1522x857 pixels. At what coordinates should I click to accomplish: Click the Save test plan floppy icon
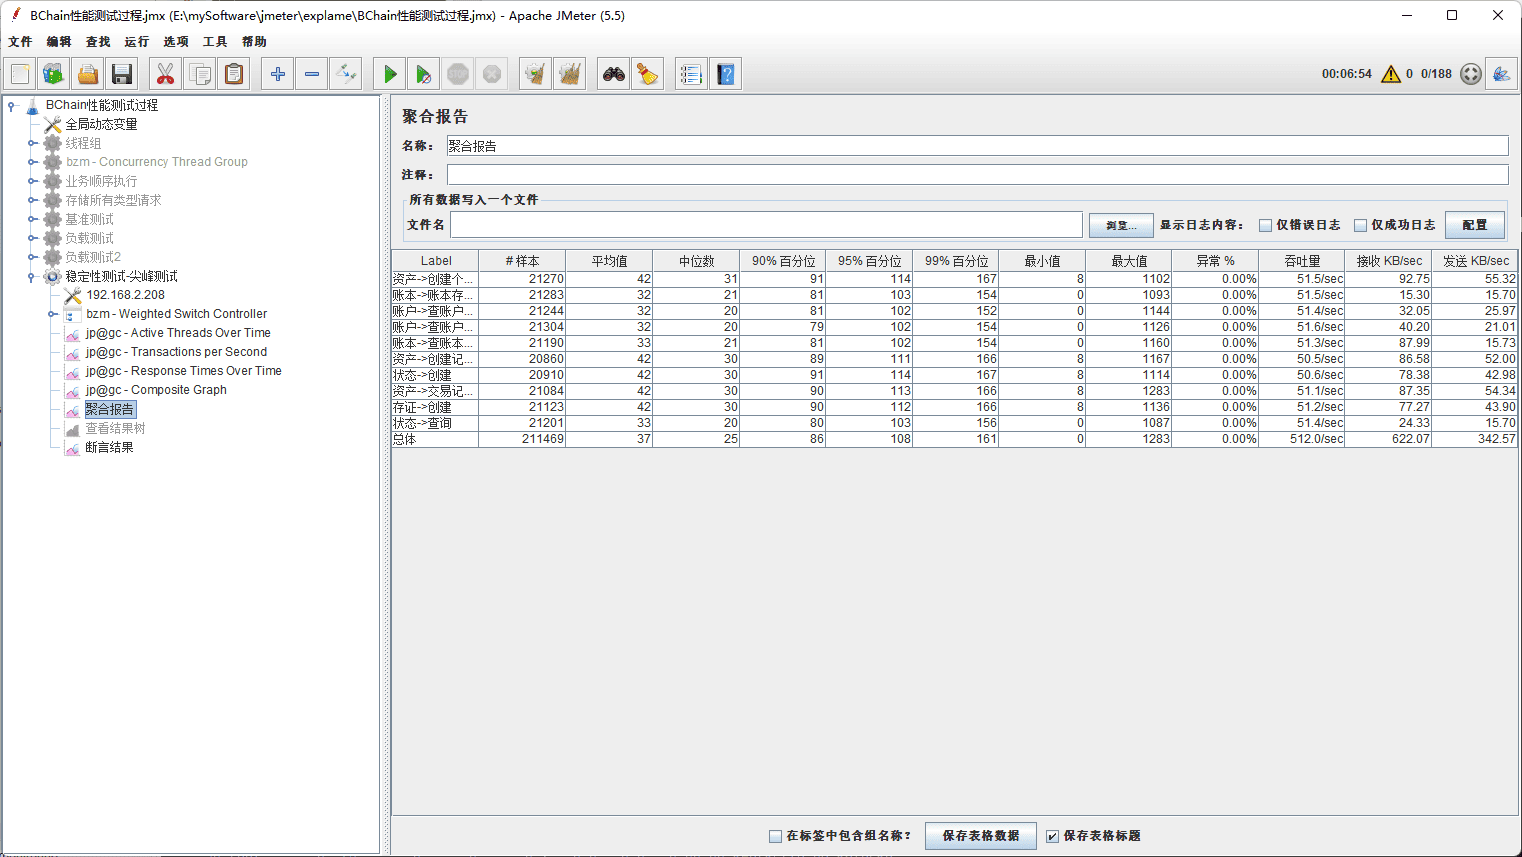tap(122, 74)
